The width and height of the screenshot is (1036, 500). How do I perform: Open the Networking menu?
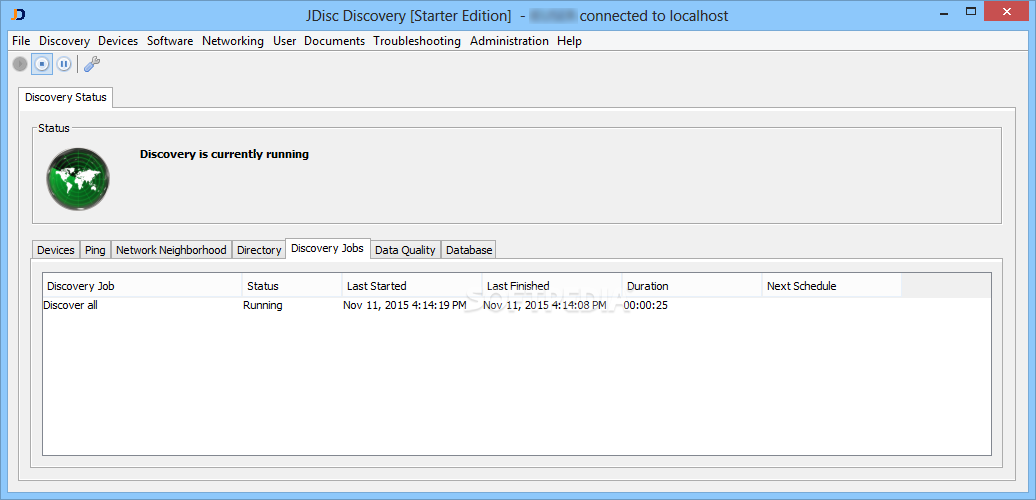233,41
